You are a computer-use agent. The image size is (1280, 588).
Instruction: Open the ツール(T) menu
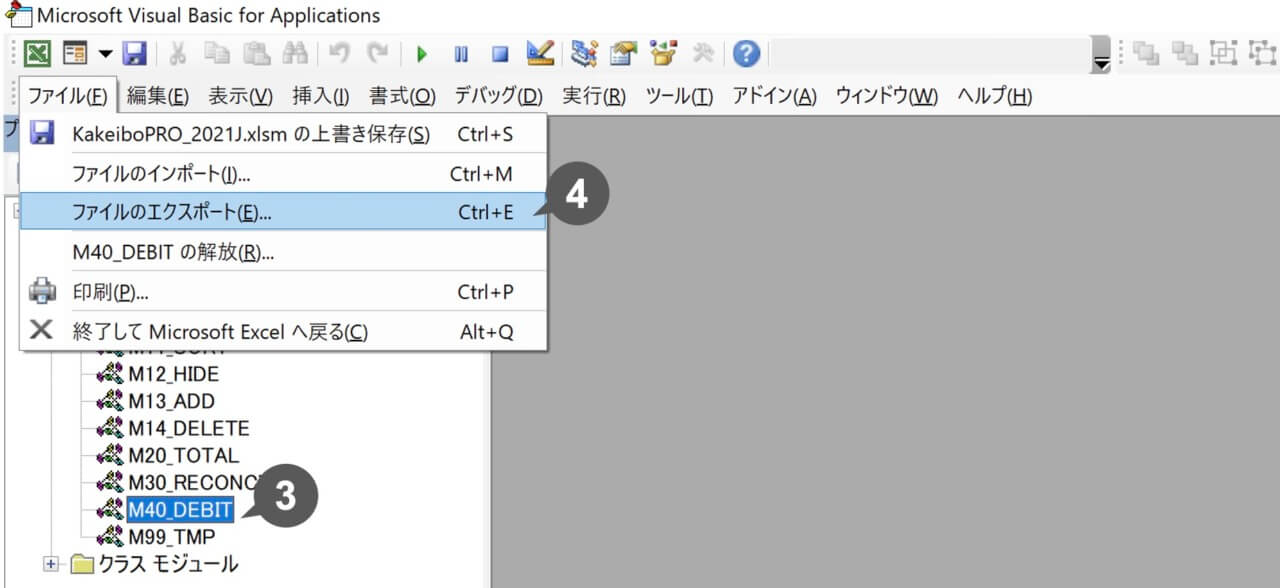coord(679,96)
